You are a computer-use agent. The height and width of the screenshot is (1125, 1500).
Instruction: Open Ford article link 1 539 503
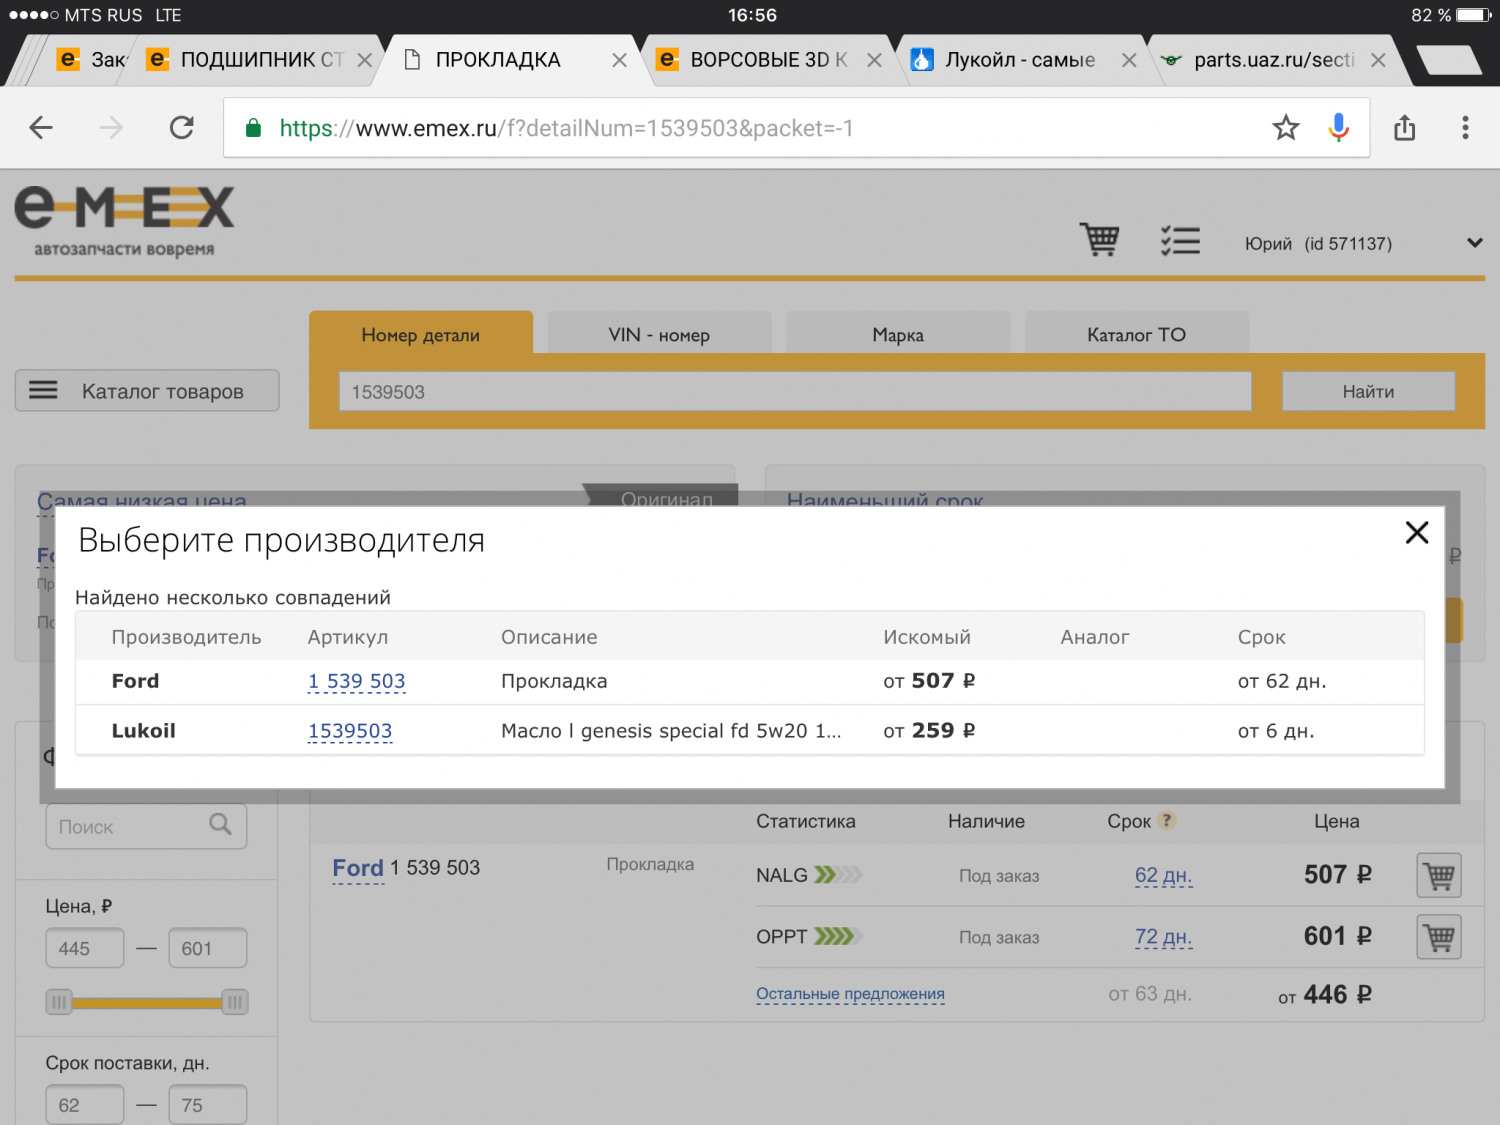click(356, 682)
